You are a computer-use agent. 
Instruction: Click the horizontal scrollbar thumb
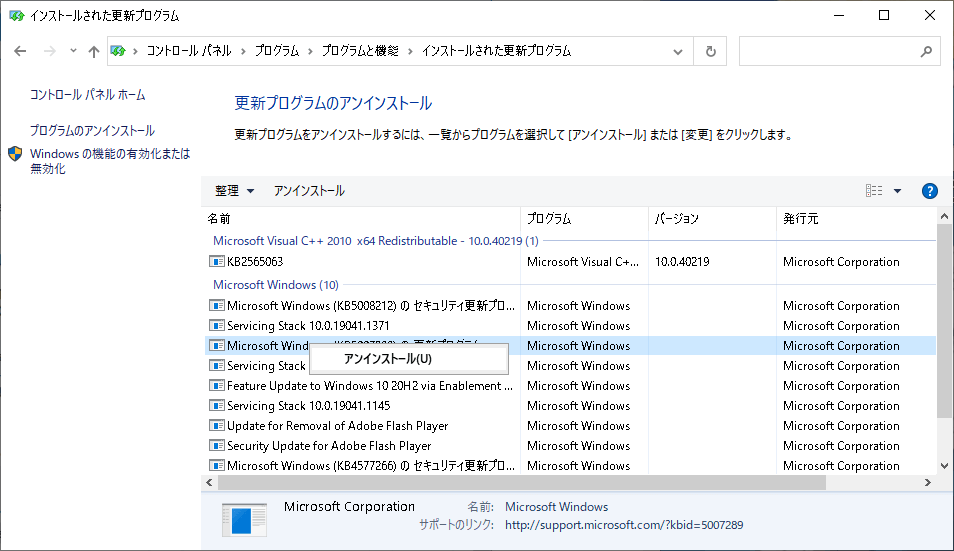(x=521, y=482)
